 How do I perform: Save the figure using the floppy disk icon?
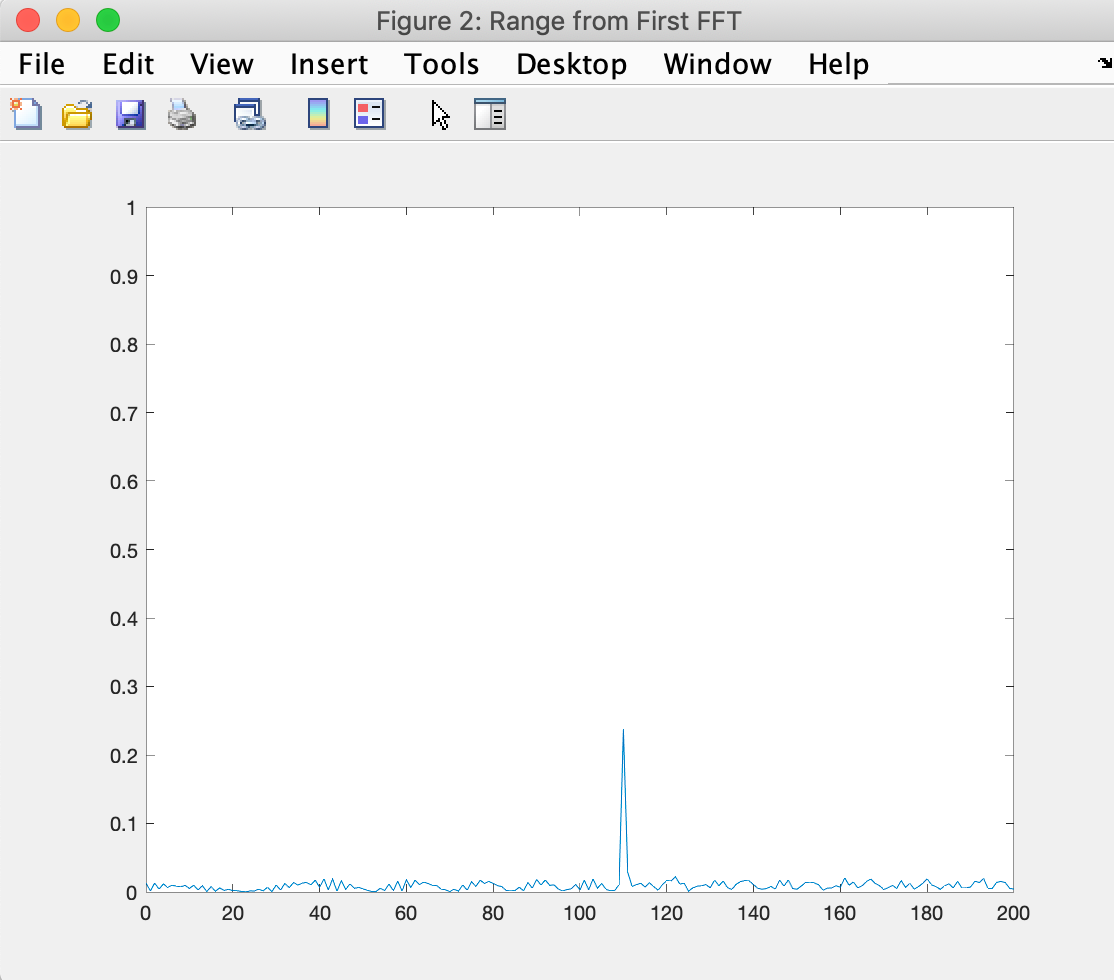pos(130,114)
